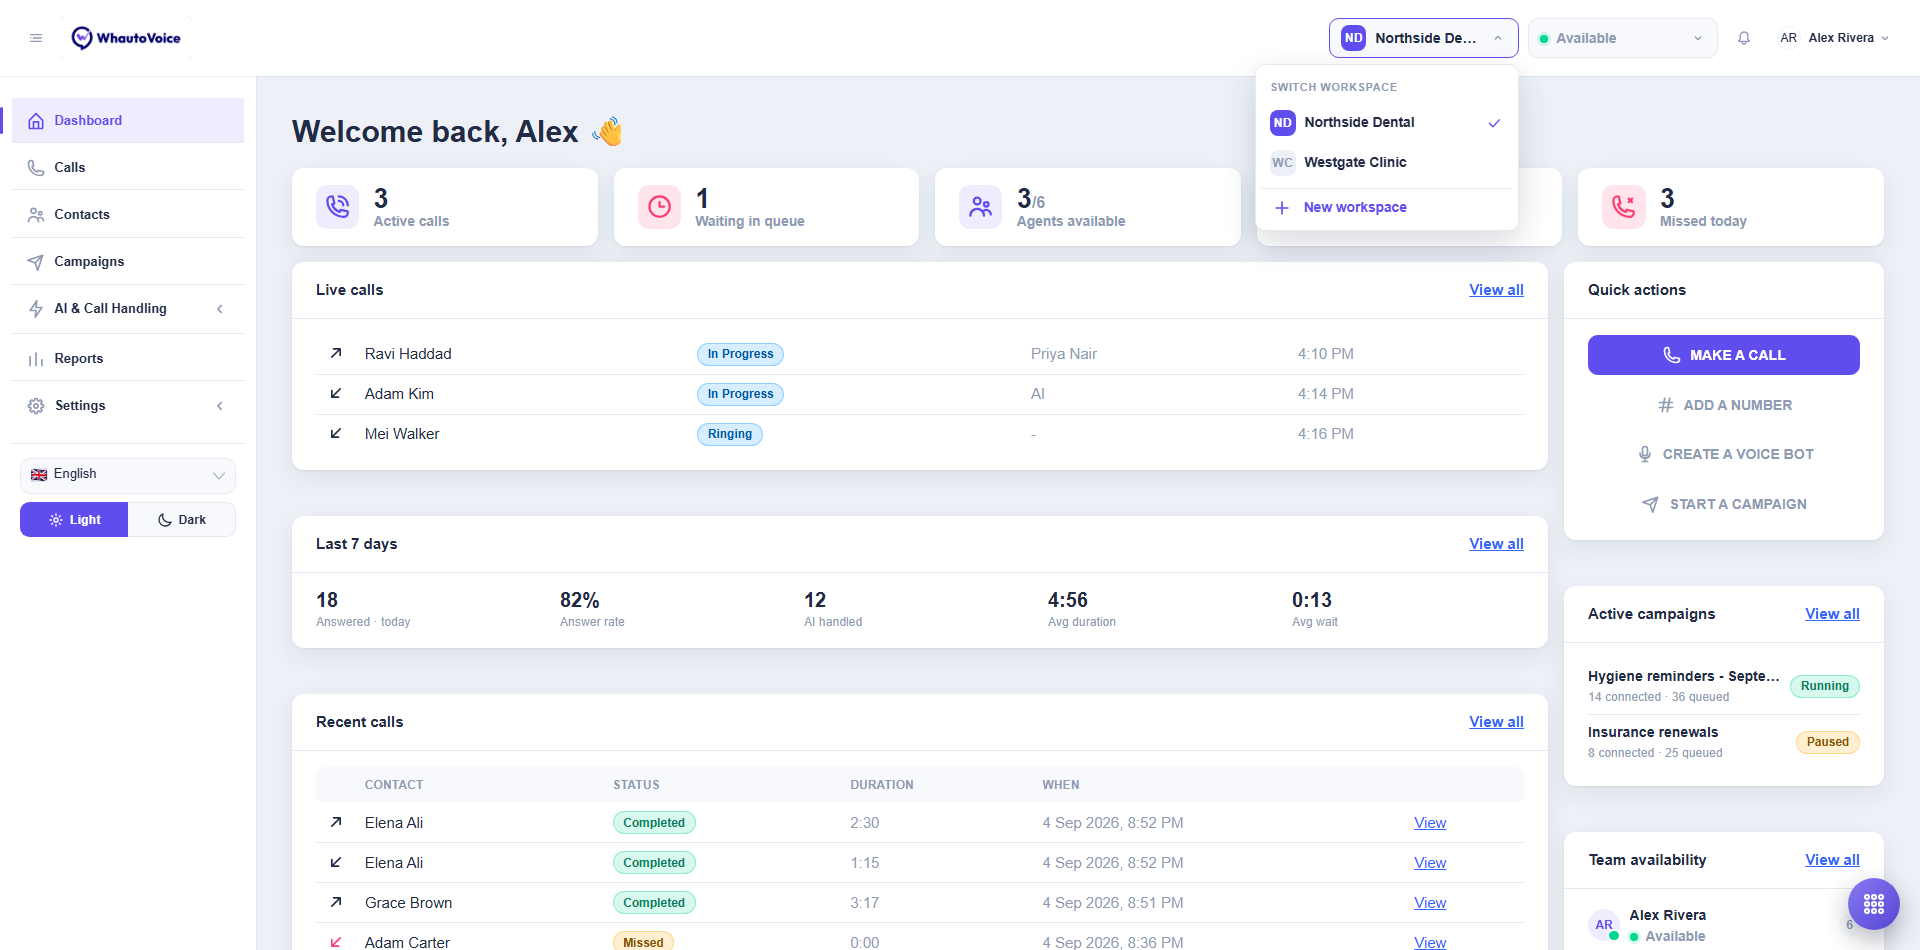
Task: Open Campaigns in sidebar
Action: pyautogui.click(x=128, y=262)
